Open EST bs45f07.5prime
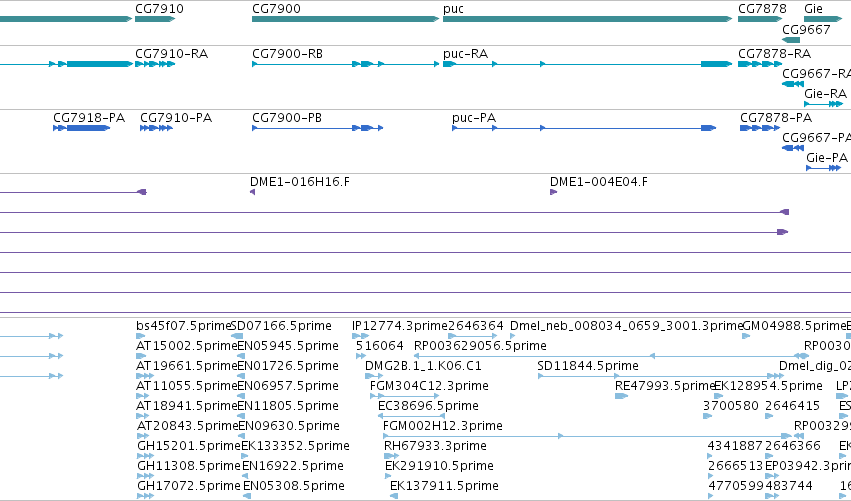The width and height of the screenshot is (851, 501). tap(183, 326)
